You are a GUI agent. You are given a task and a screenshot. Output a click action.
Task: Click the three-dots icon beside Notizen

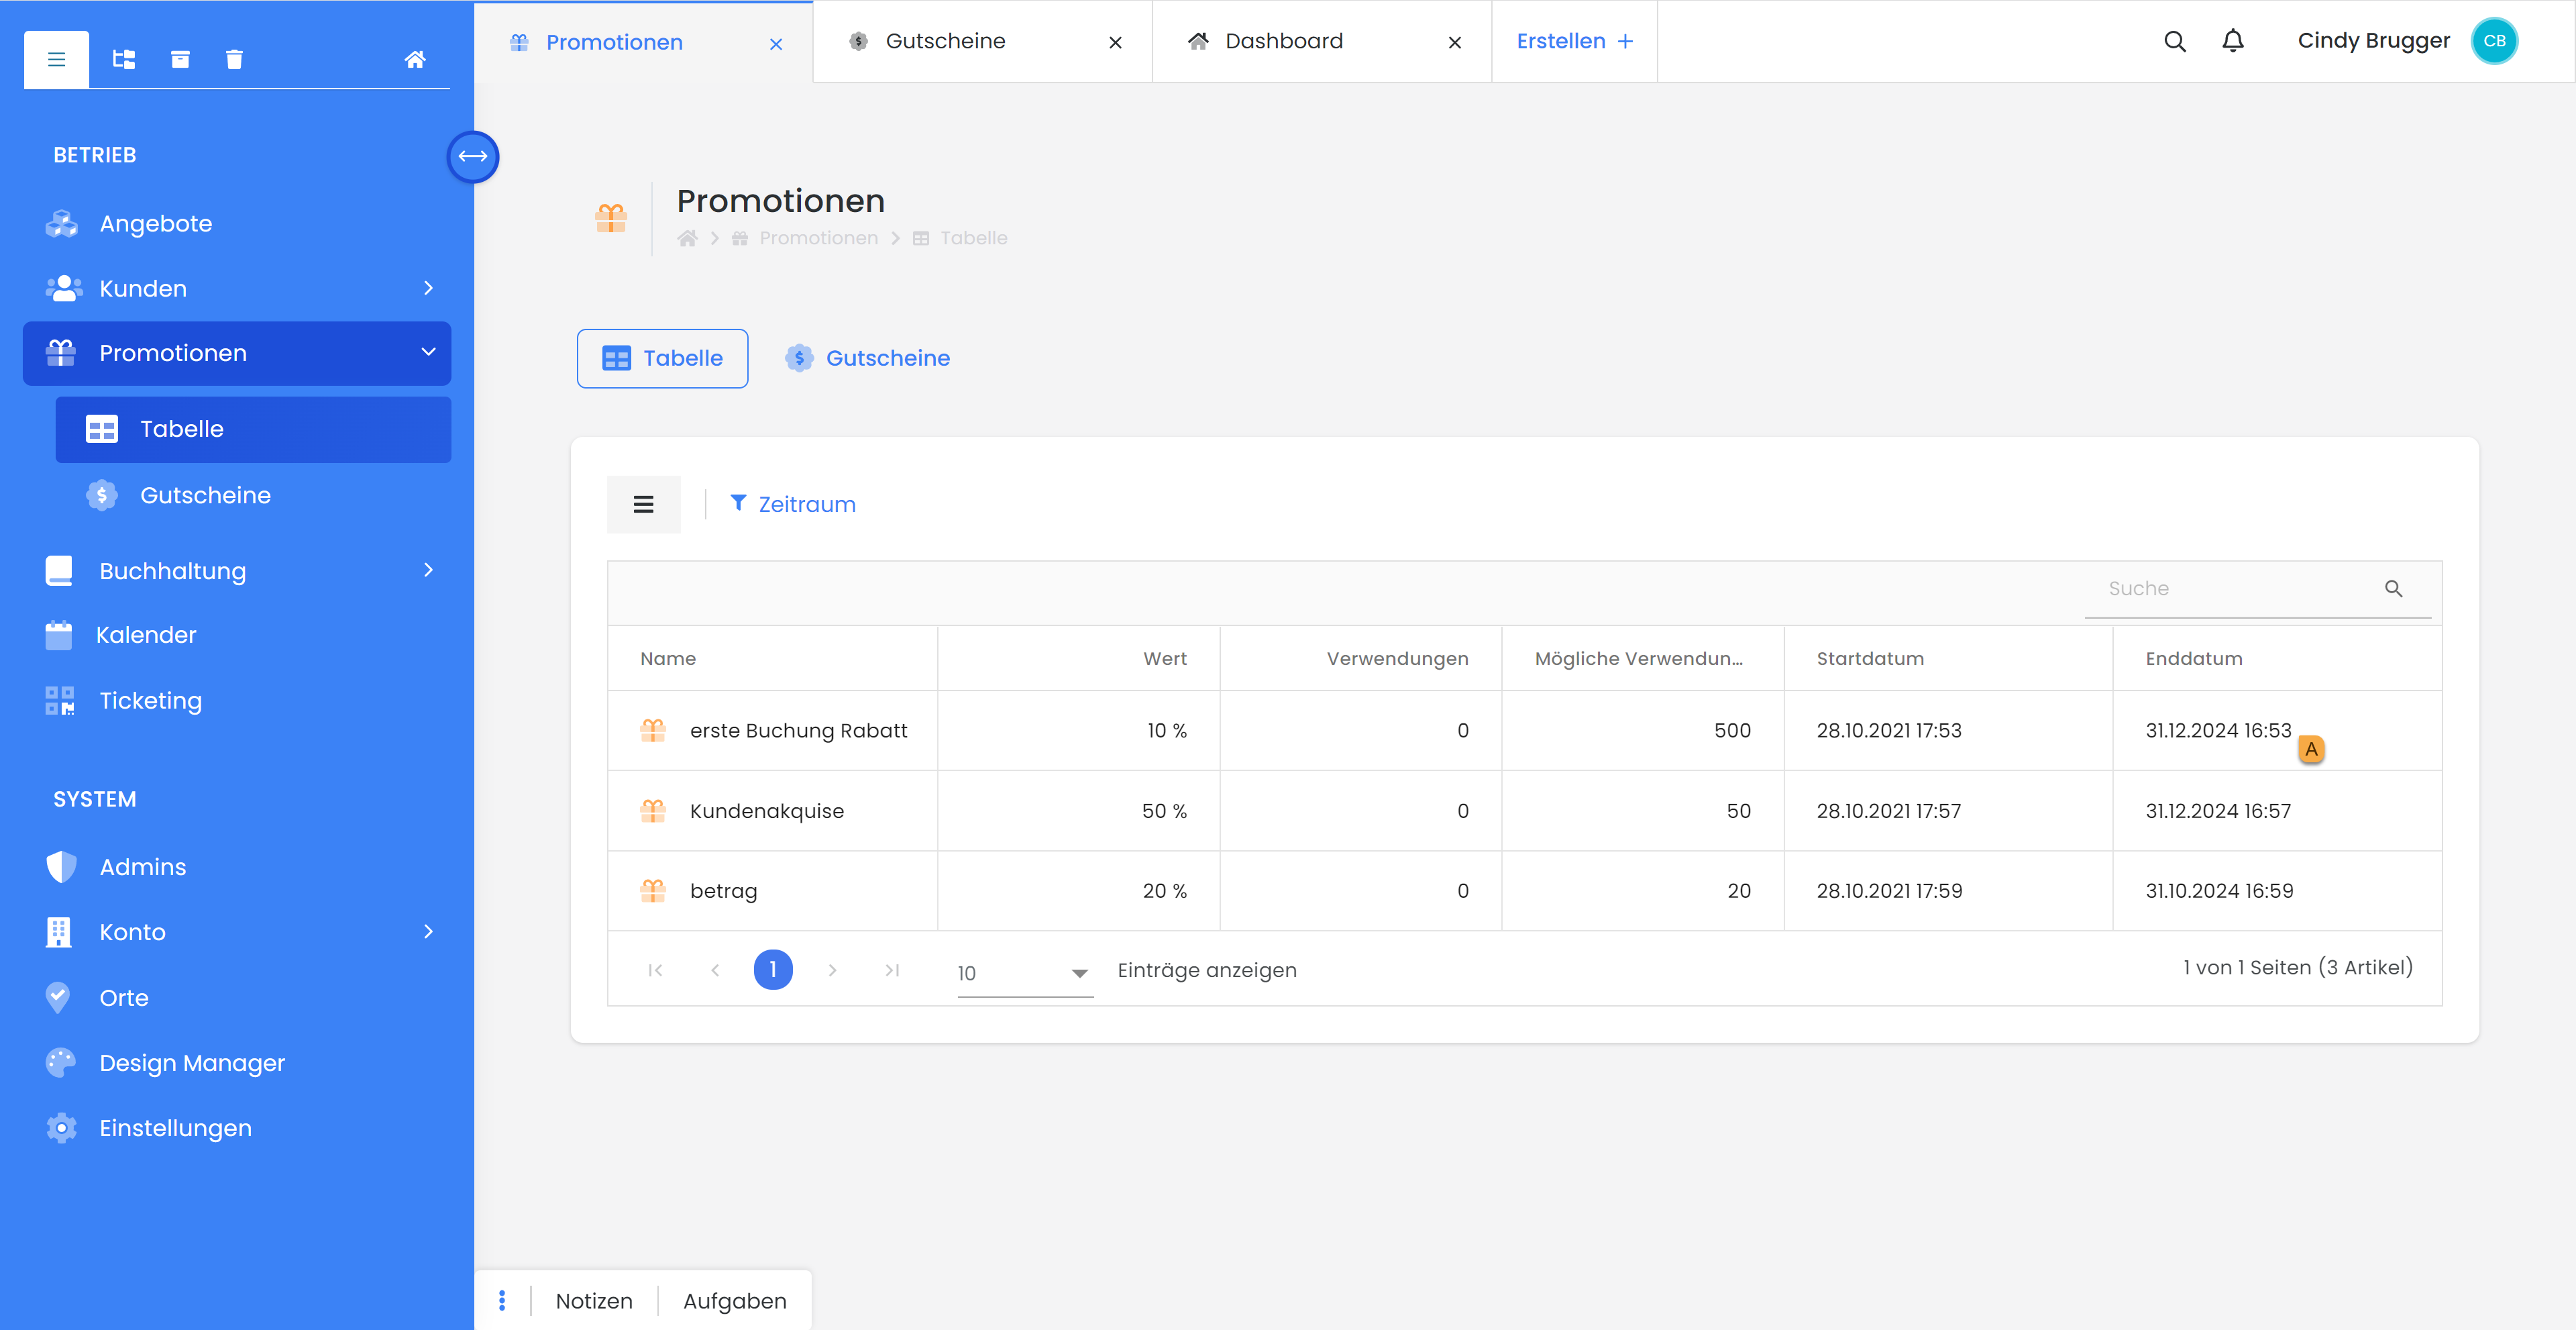click(502, 1300)
